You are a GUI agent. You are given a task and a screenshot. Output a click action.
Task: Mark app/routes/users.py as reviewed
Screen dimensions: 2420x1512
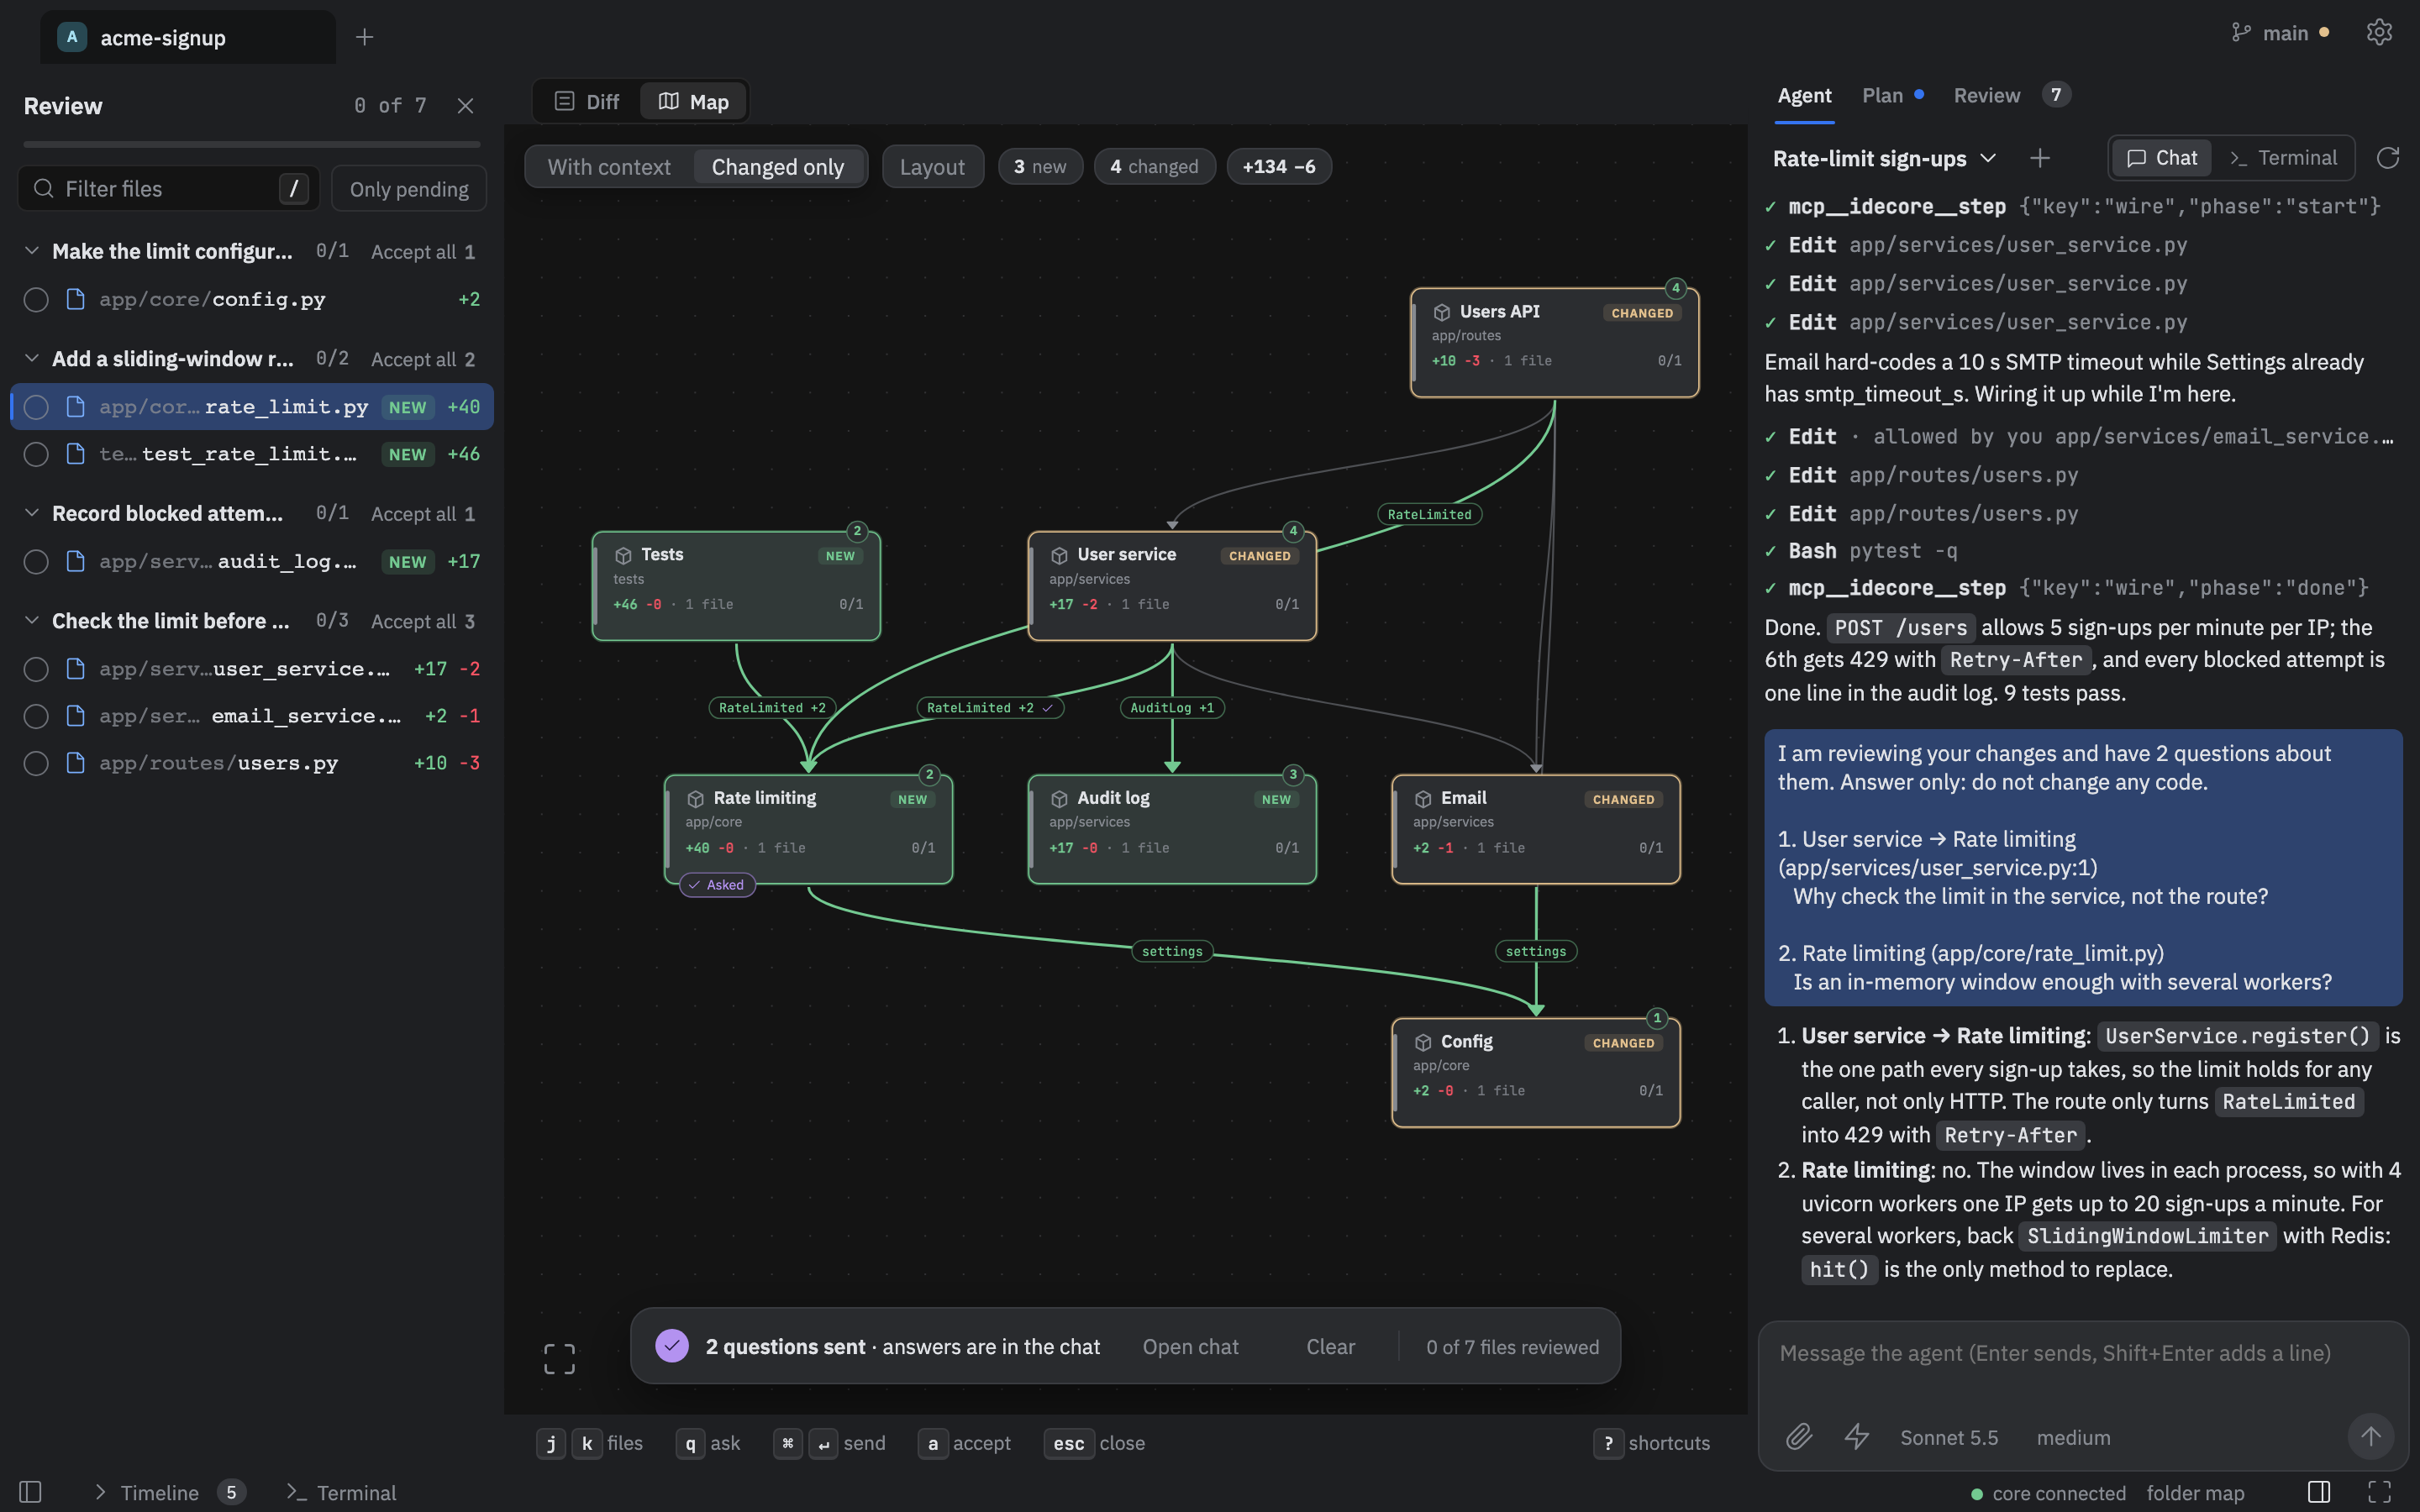coord(36,763)
